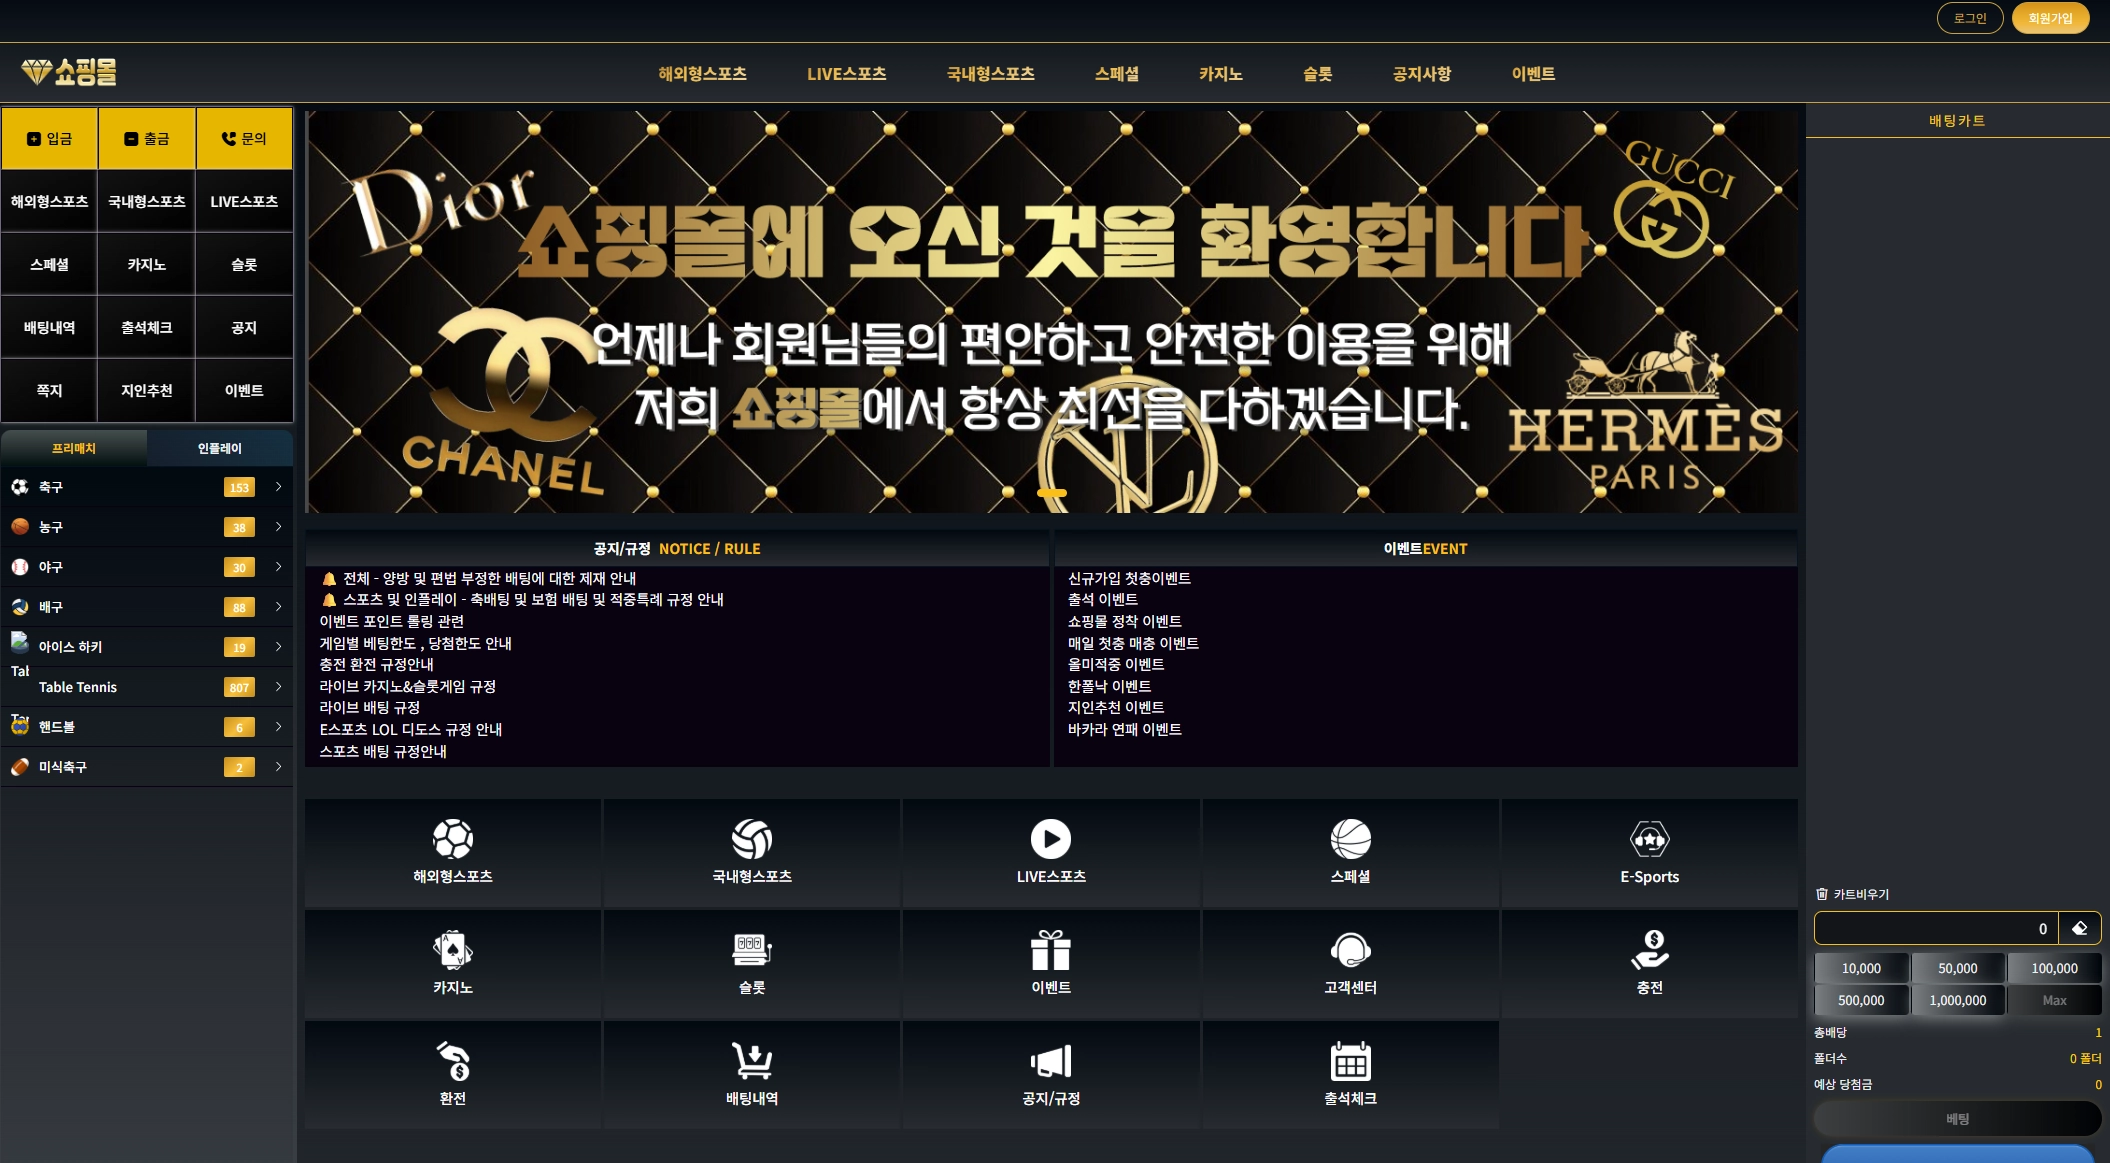This screenshot has height=1163, width=2110.
Task: Click the eraser icon beside bet amount
Action: click(2079, 928)
